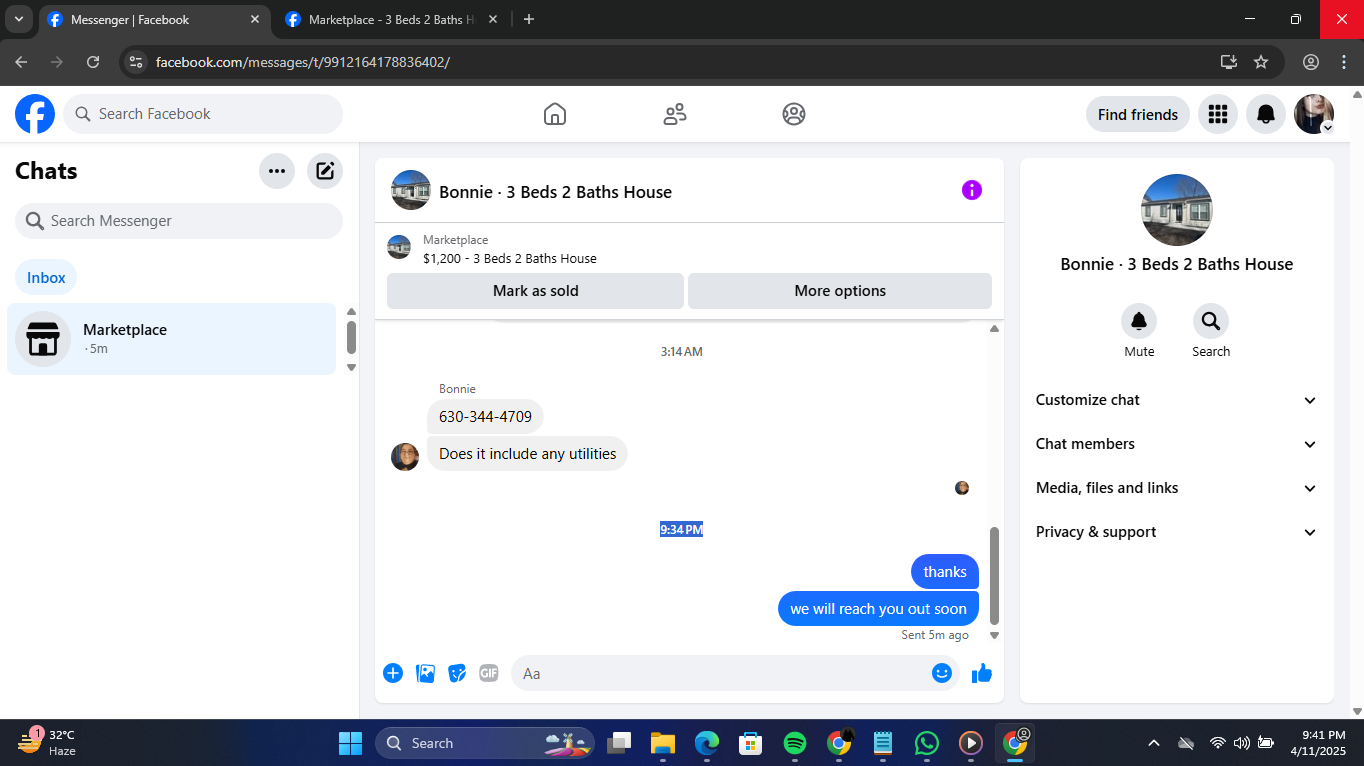The image size is (1364, 766).
Task: Open more actions plus icon in composer
Action: (393, 673)
